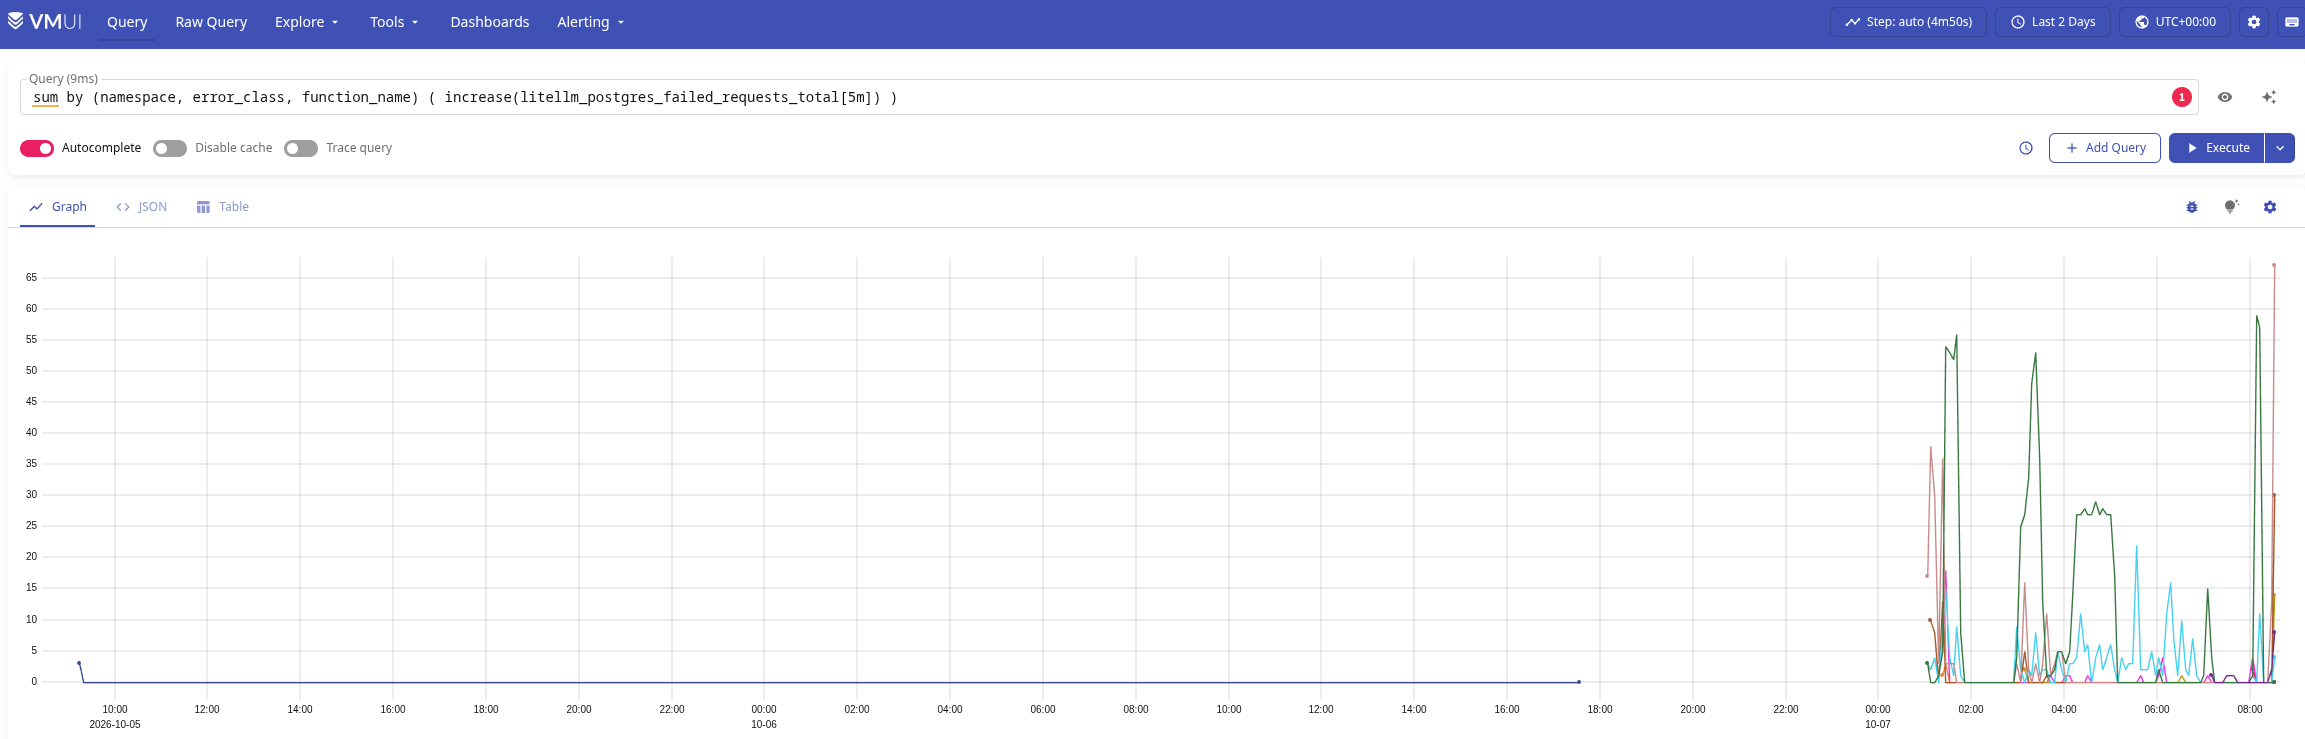Open keyboard shortcuts panel icon
Image resolution: width=2305 pixels, height=739 pixels.
click(2292, 22)
